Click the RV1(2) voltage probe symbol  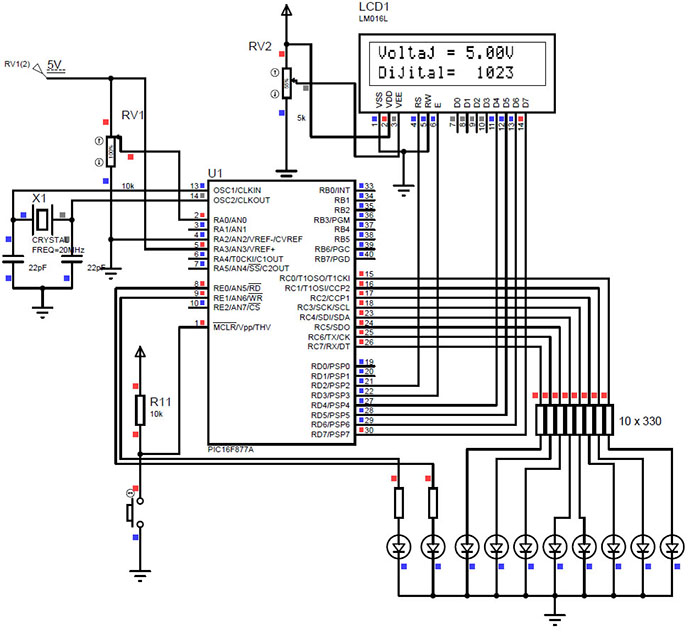click(x=40, y=69)
